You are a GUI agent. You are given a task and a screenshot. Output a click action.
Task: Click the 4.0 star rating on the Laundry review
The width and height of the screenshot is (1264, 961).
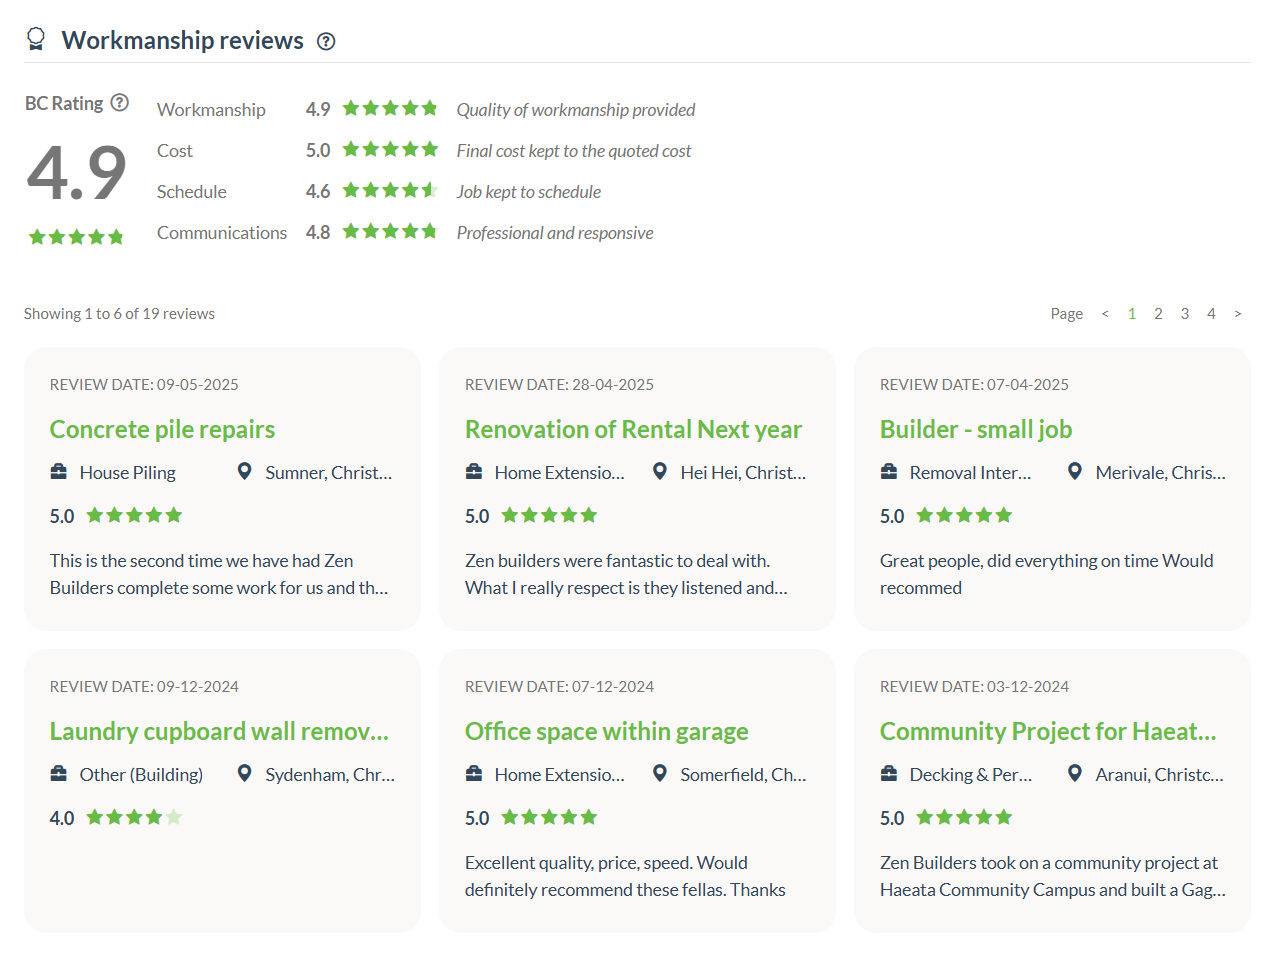click(x=133, y=818)
